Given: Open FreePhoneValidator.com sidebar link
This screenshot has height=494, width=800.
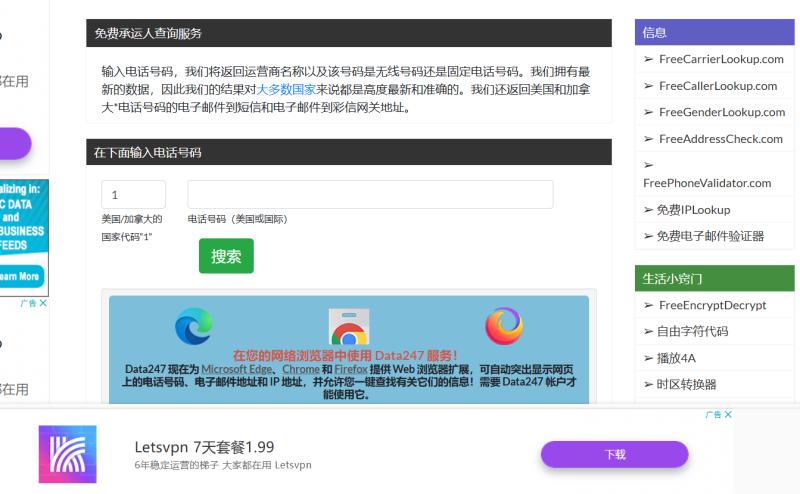Looking at the screenshot, I should tap(707, 183).
